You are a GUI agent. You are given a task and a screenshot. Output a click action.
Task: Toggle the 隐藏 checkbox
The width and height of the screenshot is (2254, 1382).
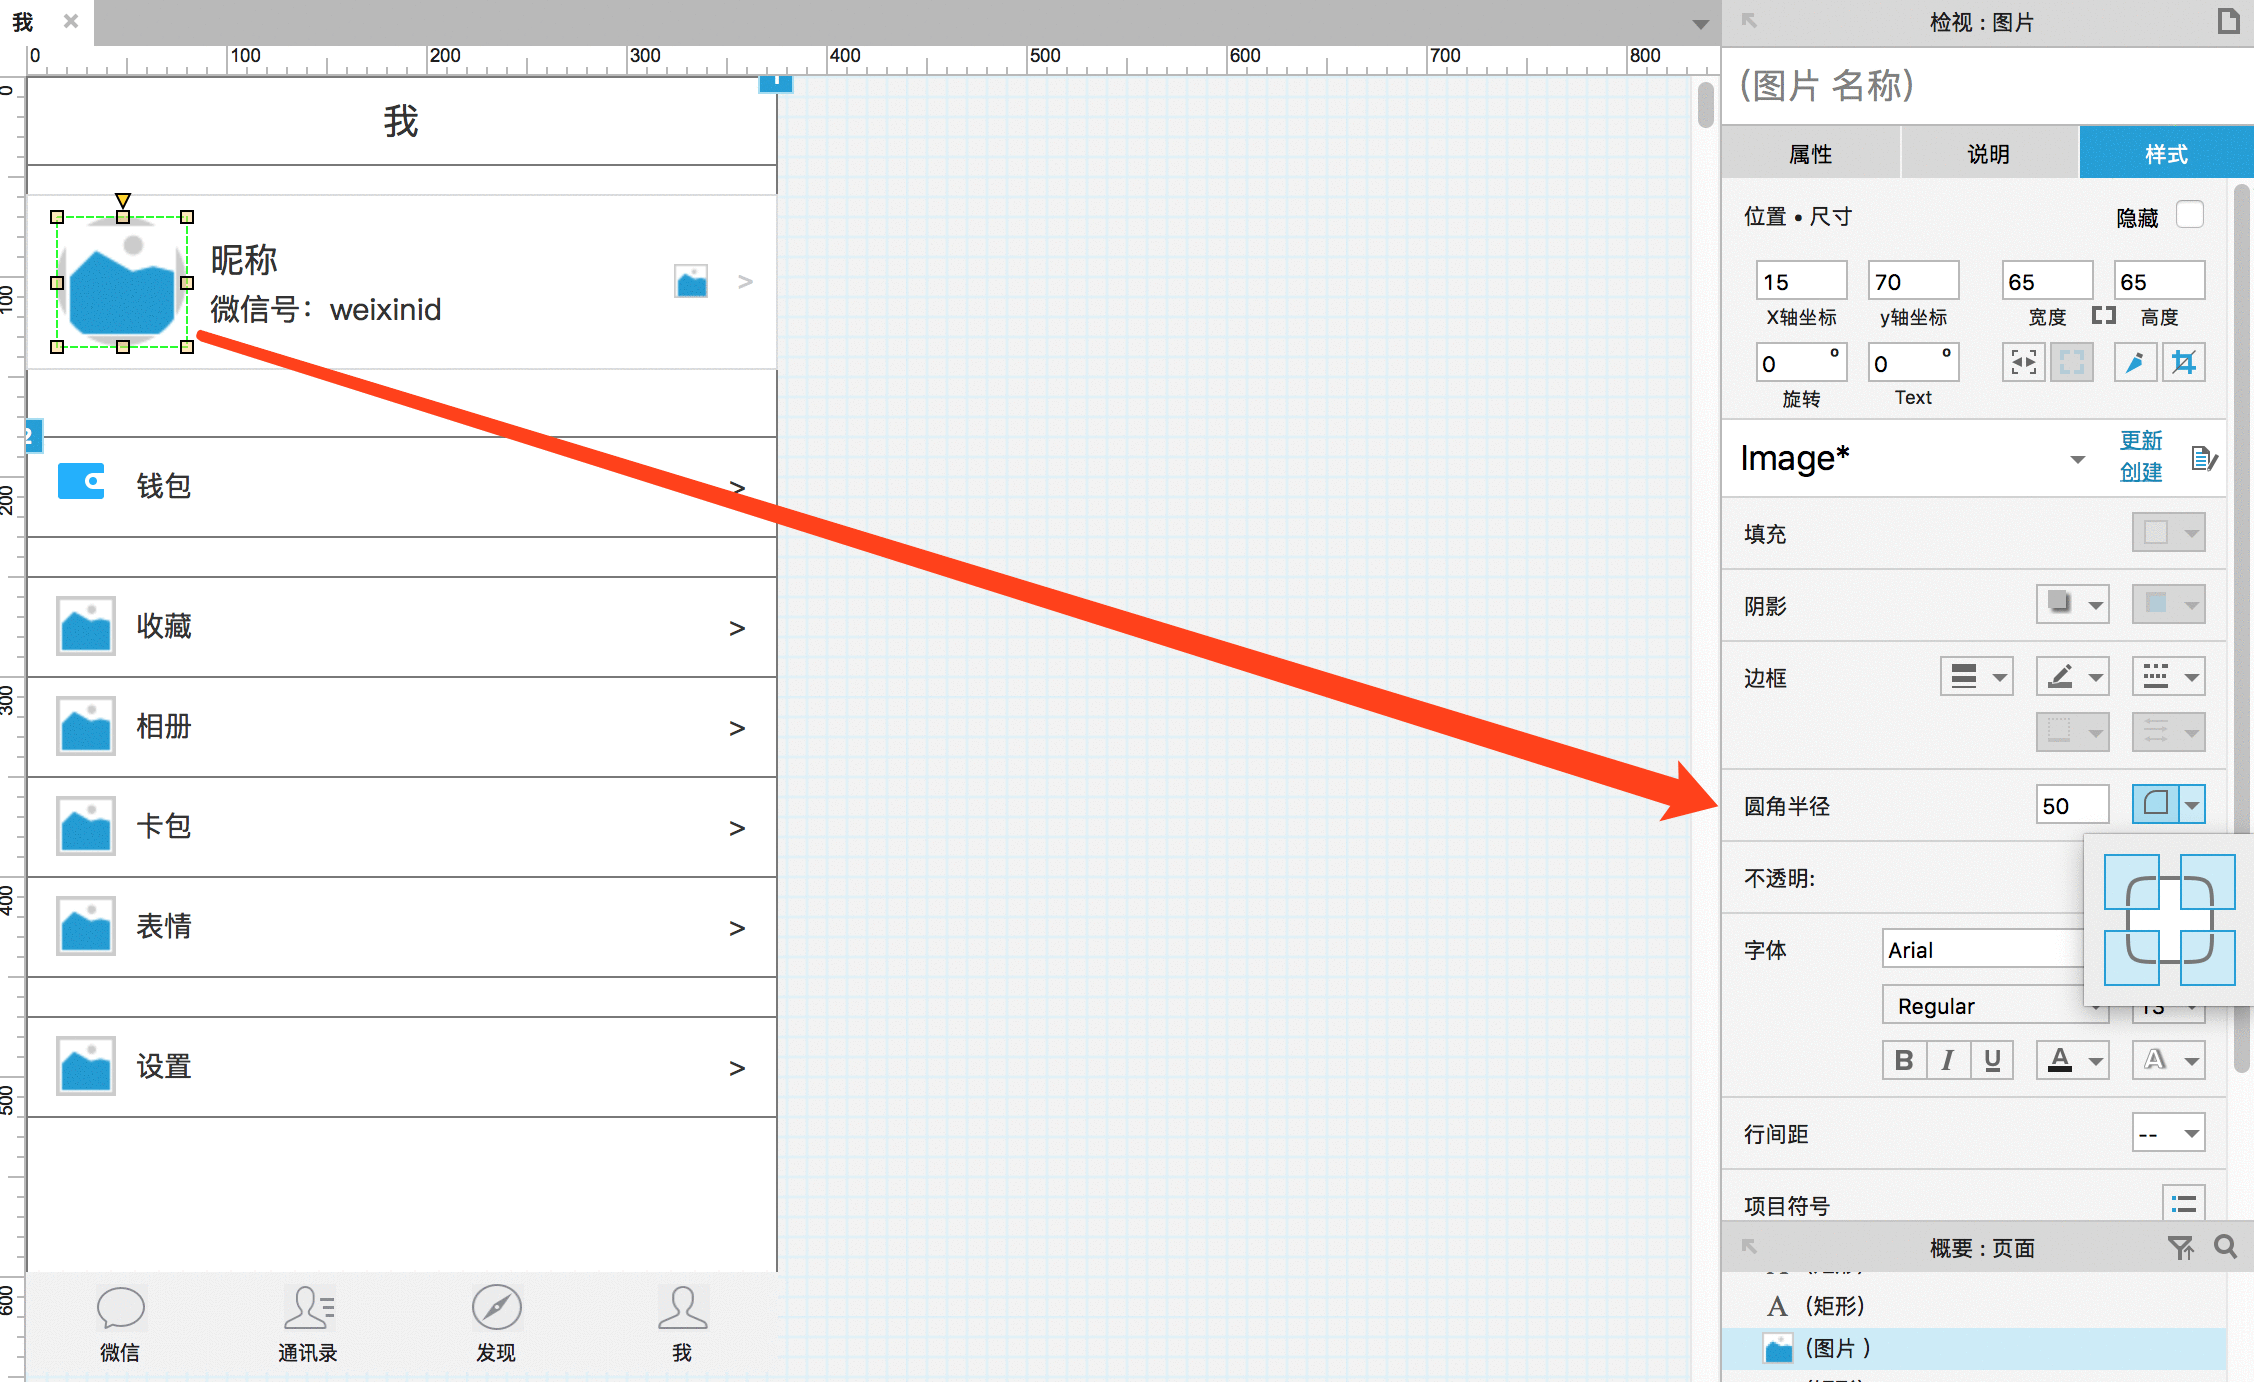click(x=2190, y=215)
